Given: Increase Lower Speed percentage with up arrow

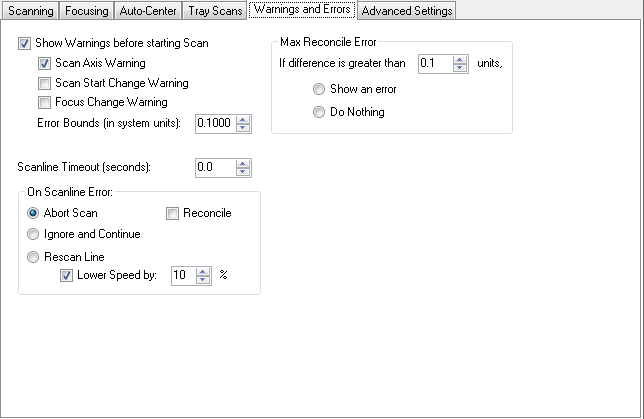Looking at the screenshot, I should (x=203, y=271).
